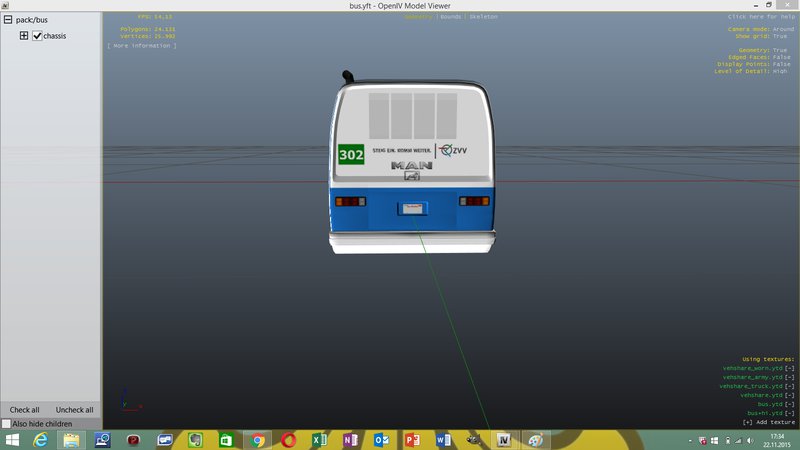
Task: Show hidden system tray icons
Action: (x=690, y=440)
